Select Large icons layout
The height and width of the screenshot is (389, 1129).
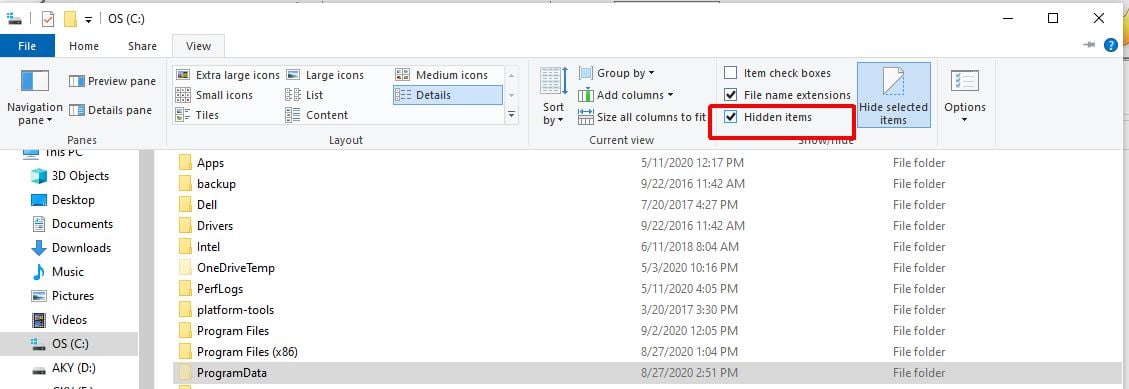click(x=325, y=75)
